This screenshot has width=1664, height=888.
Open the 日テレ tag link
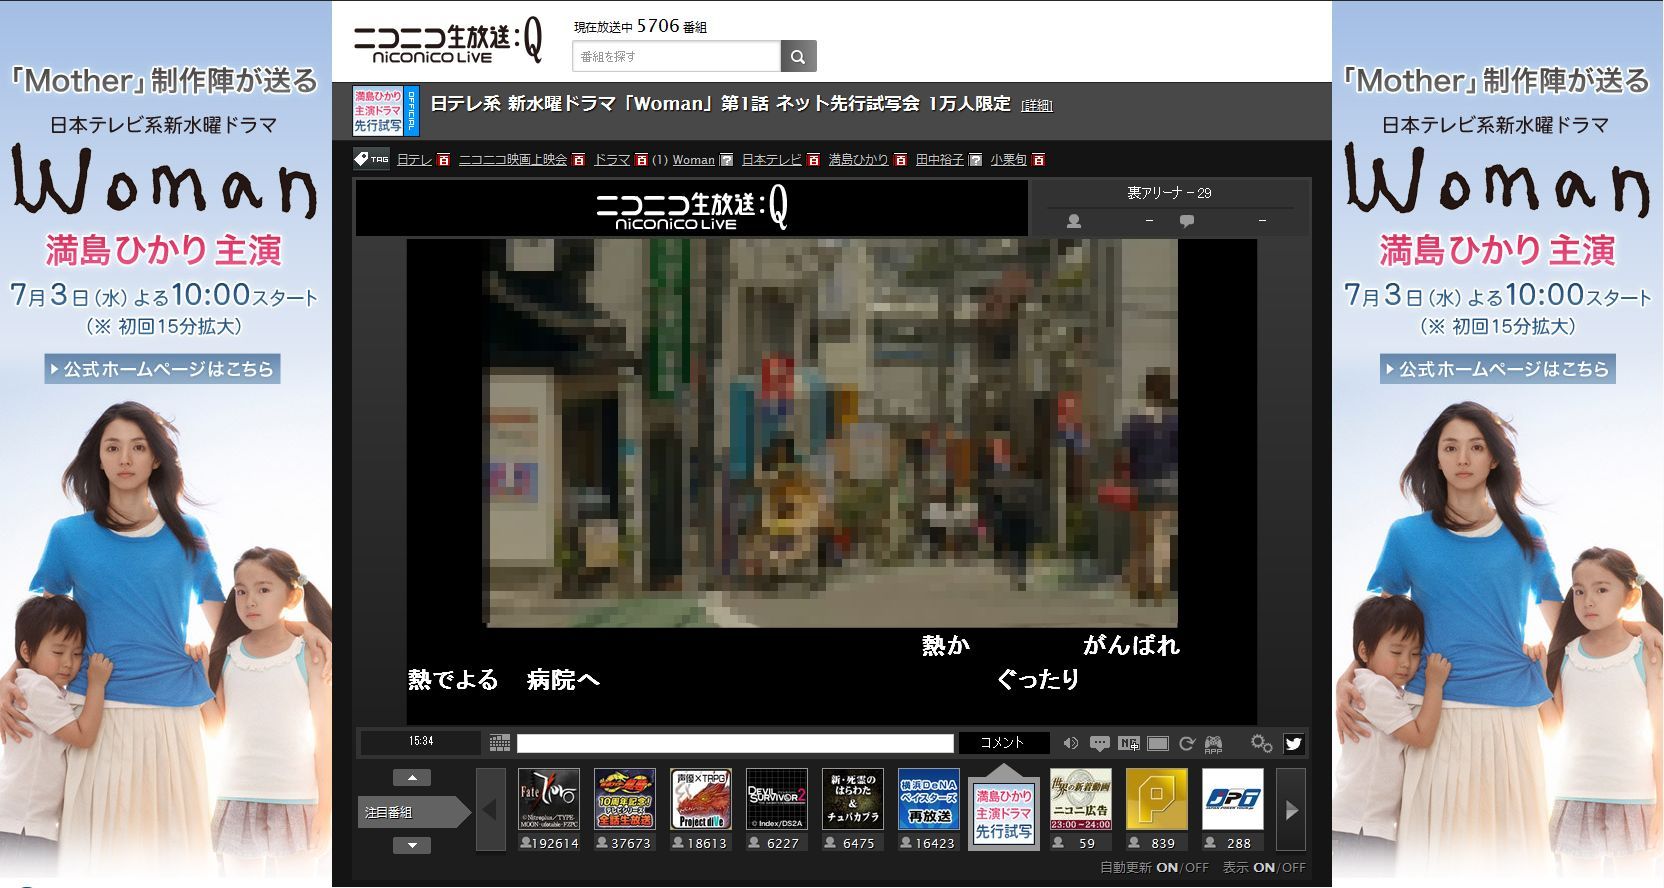click(x=414, y=160)
